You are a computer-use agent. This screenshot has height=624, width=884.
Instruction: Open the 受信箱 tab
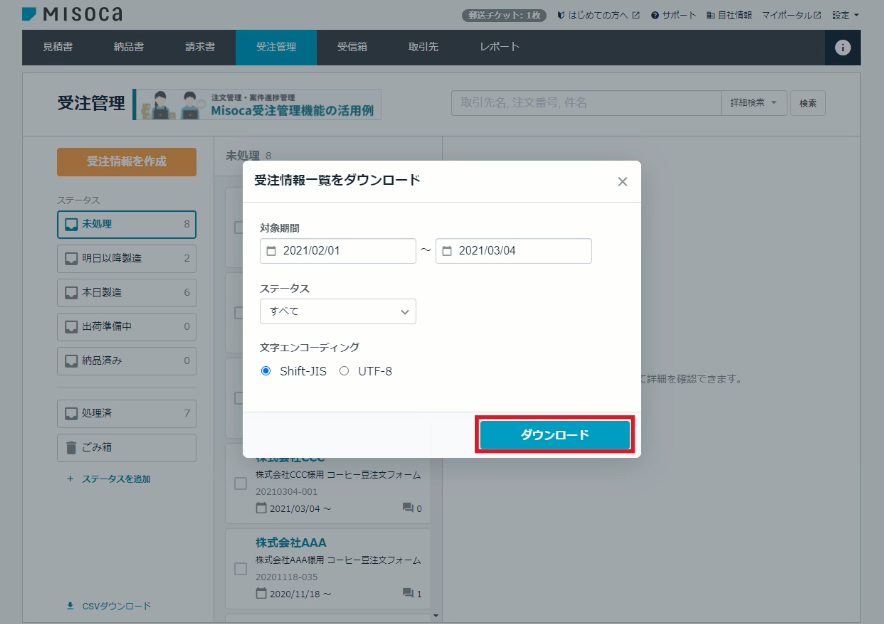[x=352, y=47]
